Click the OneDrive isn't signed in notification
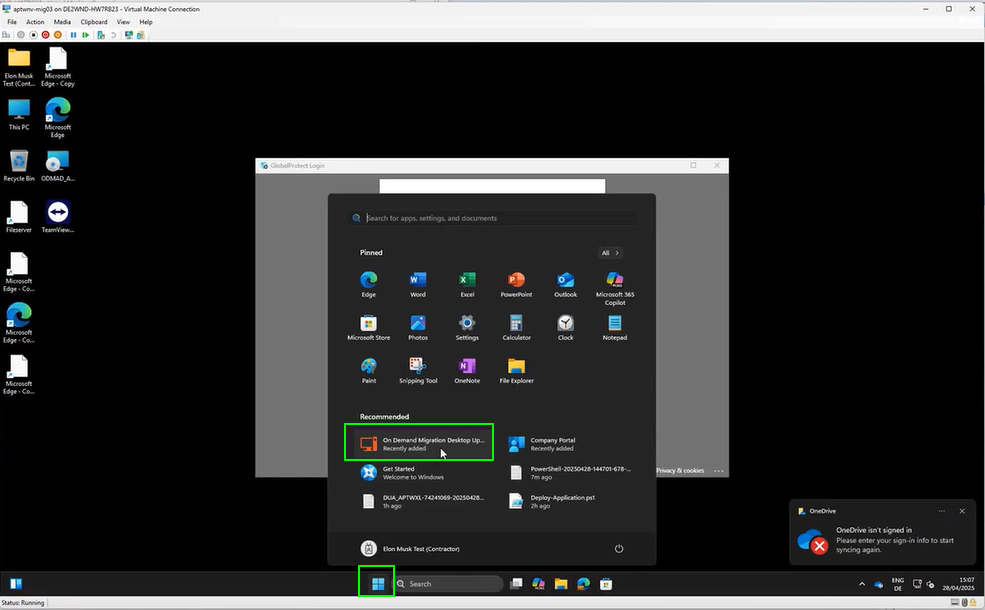 click(x=882, y=532)
